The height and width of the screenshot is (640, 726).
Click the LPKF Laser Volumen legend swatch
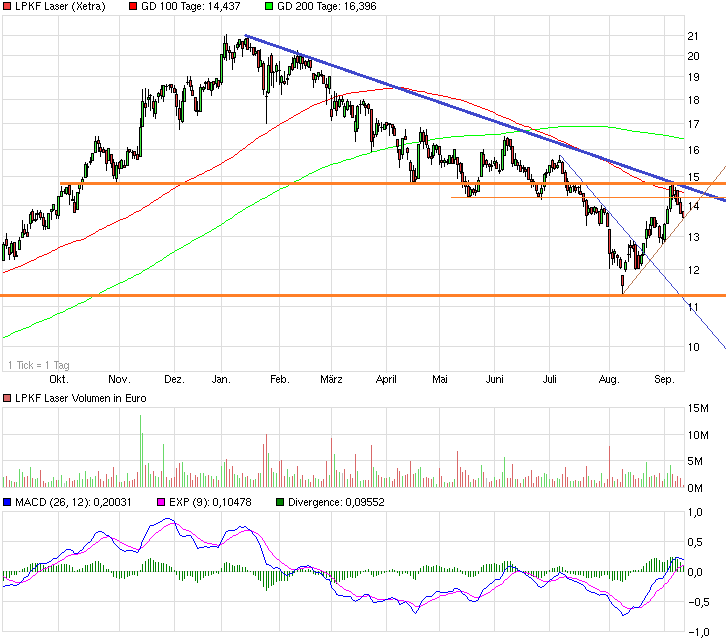tap(7, 398)
